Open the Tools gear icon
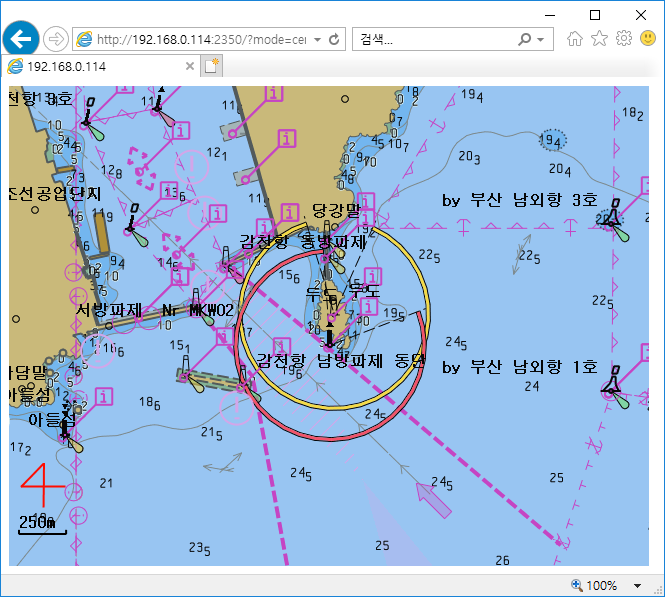 (x=623, y=39)
